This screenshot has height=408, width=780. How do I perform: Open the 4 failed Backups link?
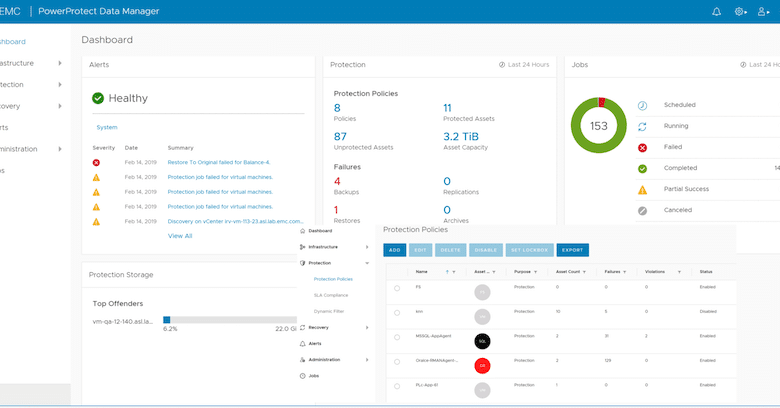(x=337, y=182)
